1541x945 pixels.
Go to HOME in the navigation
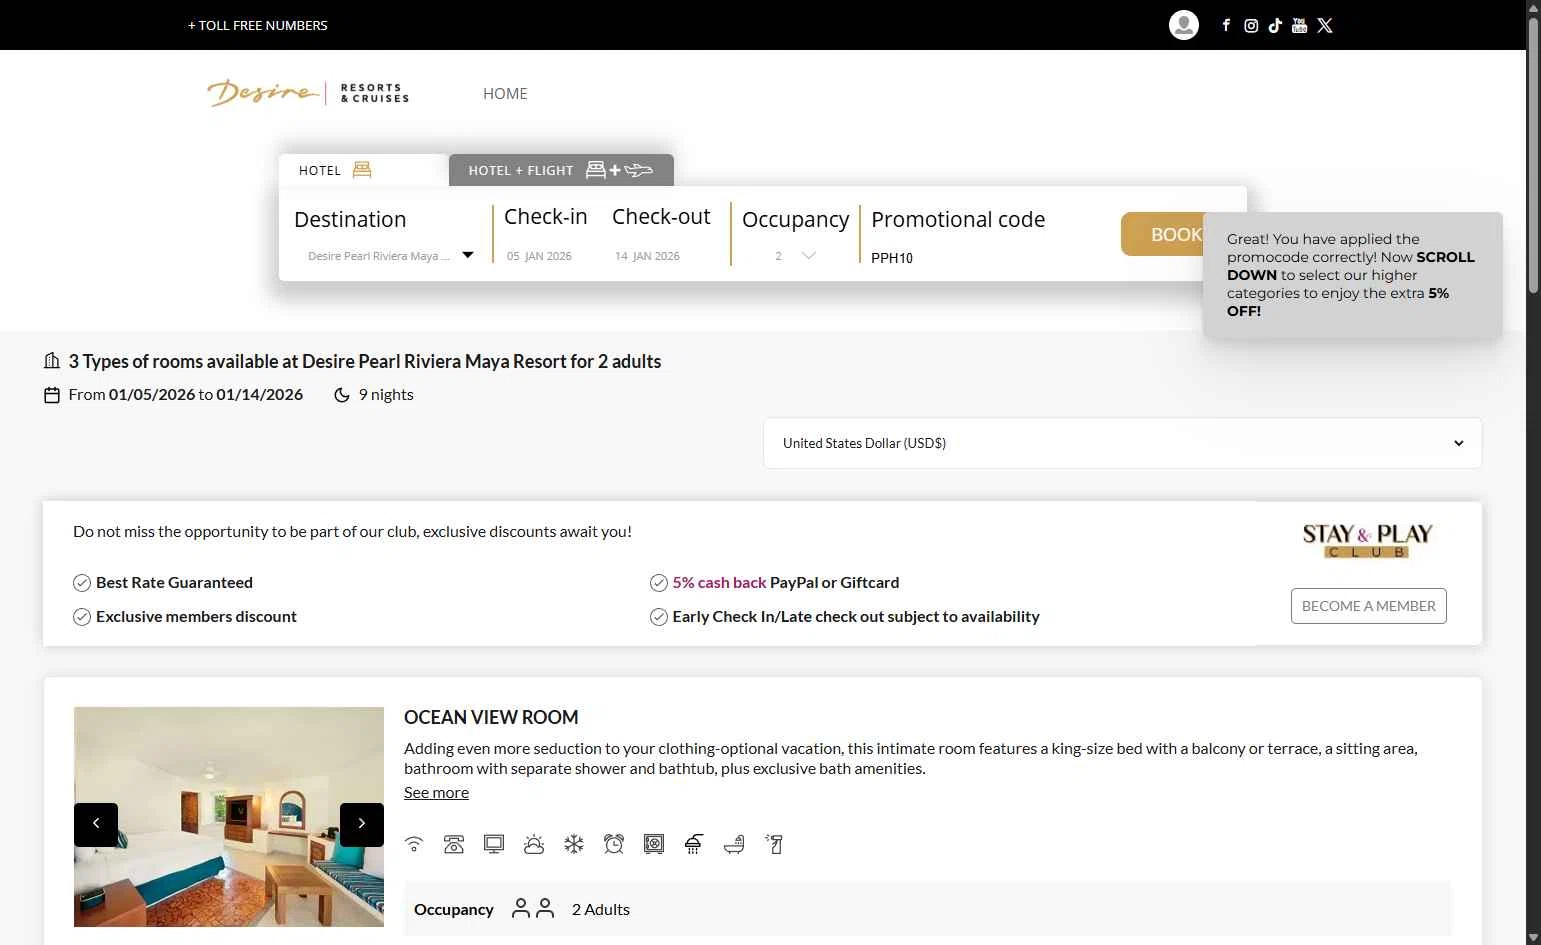point(505,93)
